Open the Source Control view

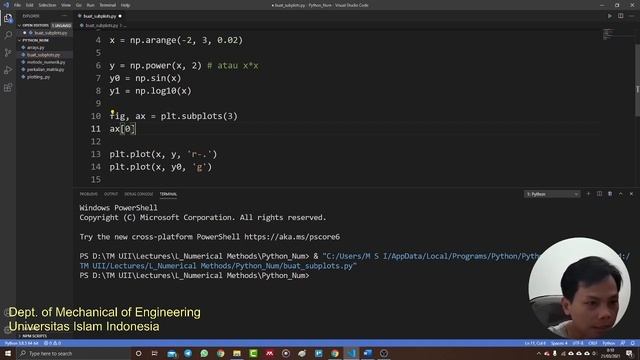(x=8, y=53)
